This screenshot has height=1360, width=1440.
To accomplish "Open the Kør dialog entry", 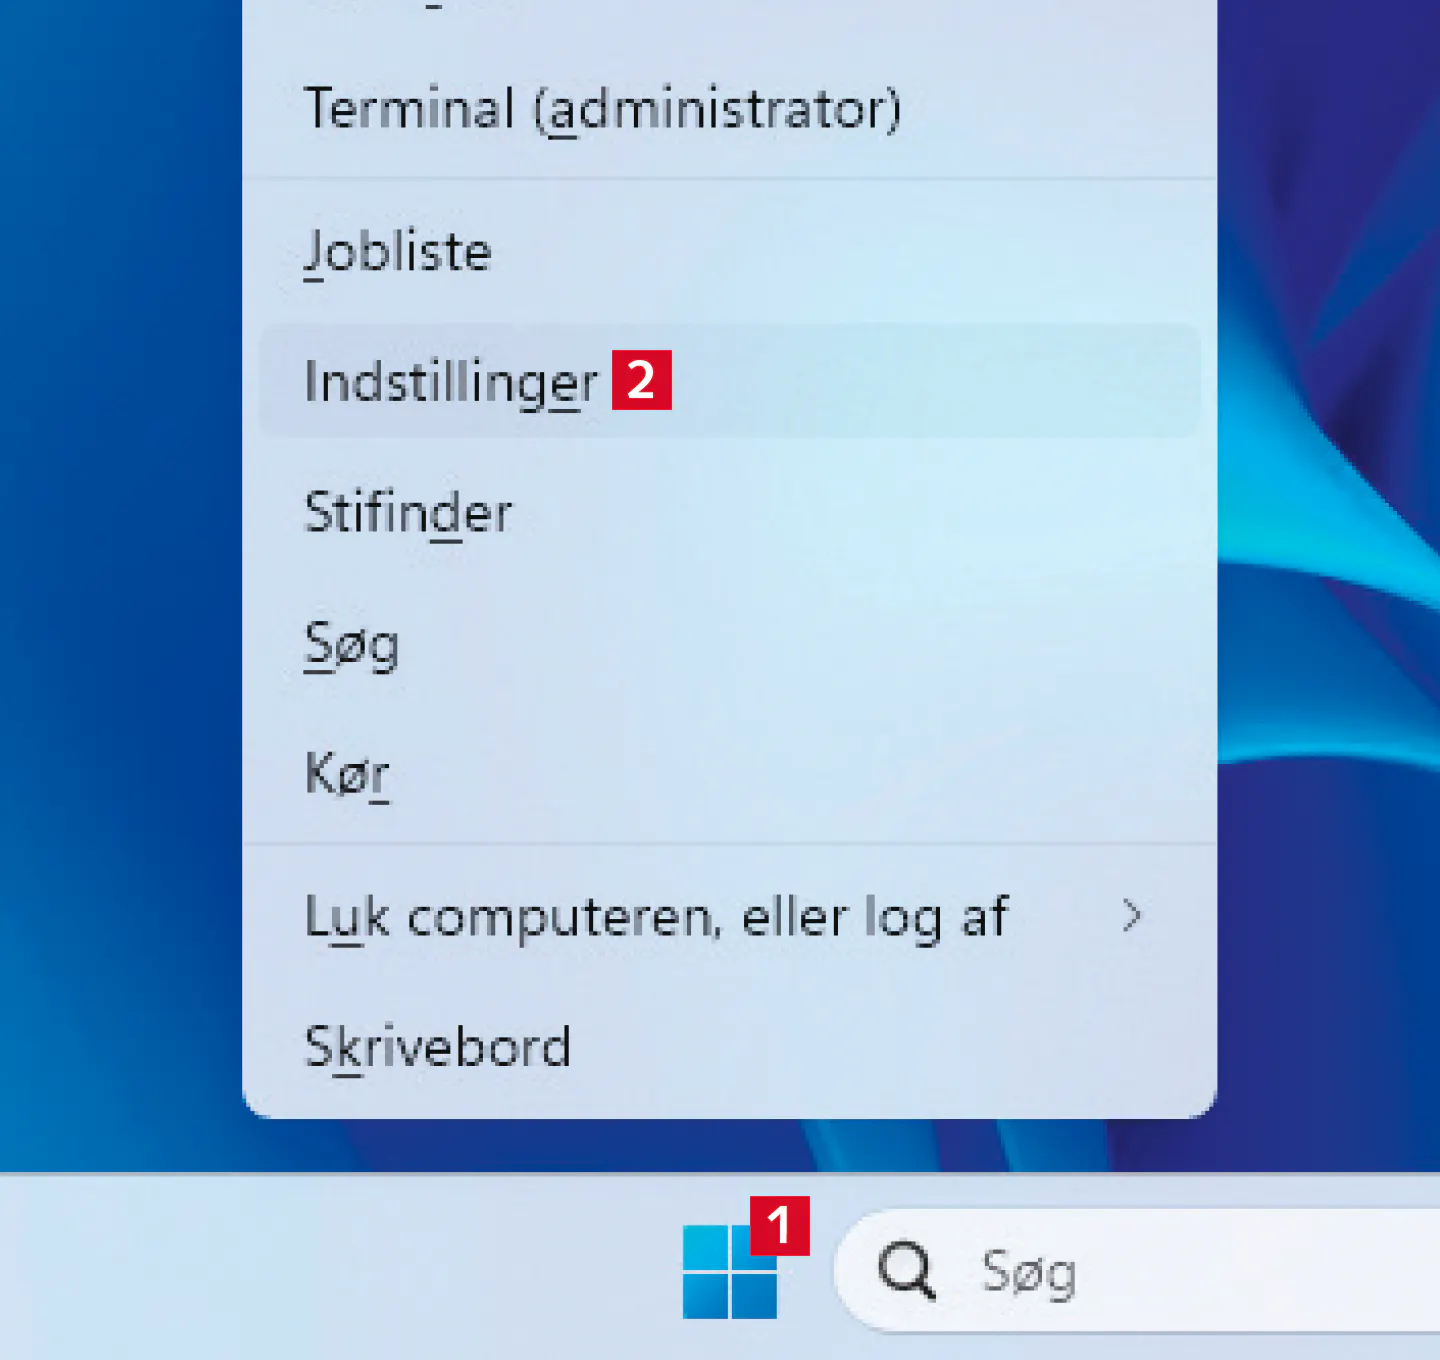I will (x=347, y=773).
